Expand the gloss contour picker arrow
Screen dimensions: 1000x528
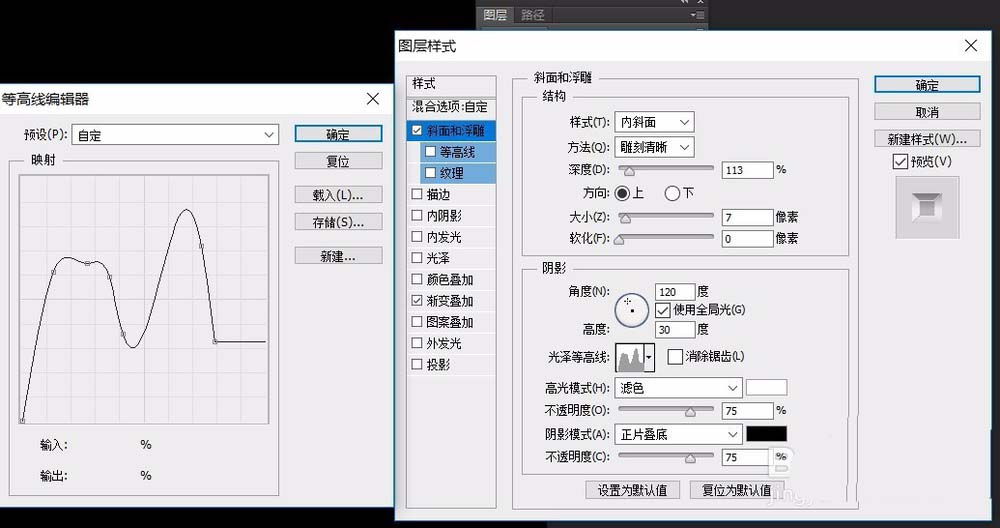[x=650, y=357]
